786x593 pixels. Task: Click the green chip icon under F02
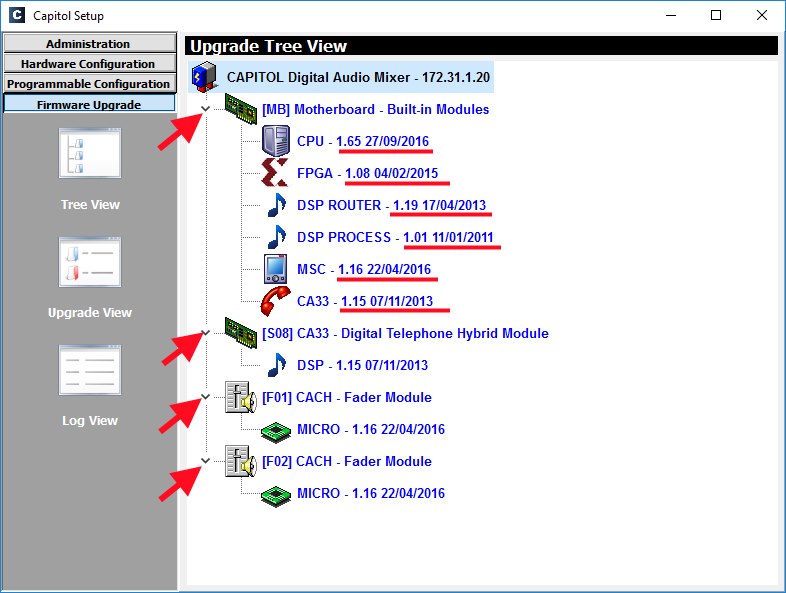276,495
